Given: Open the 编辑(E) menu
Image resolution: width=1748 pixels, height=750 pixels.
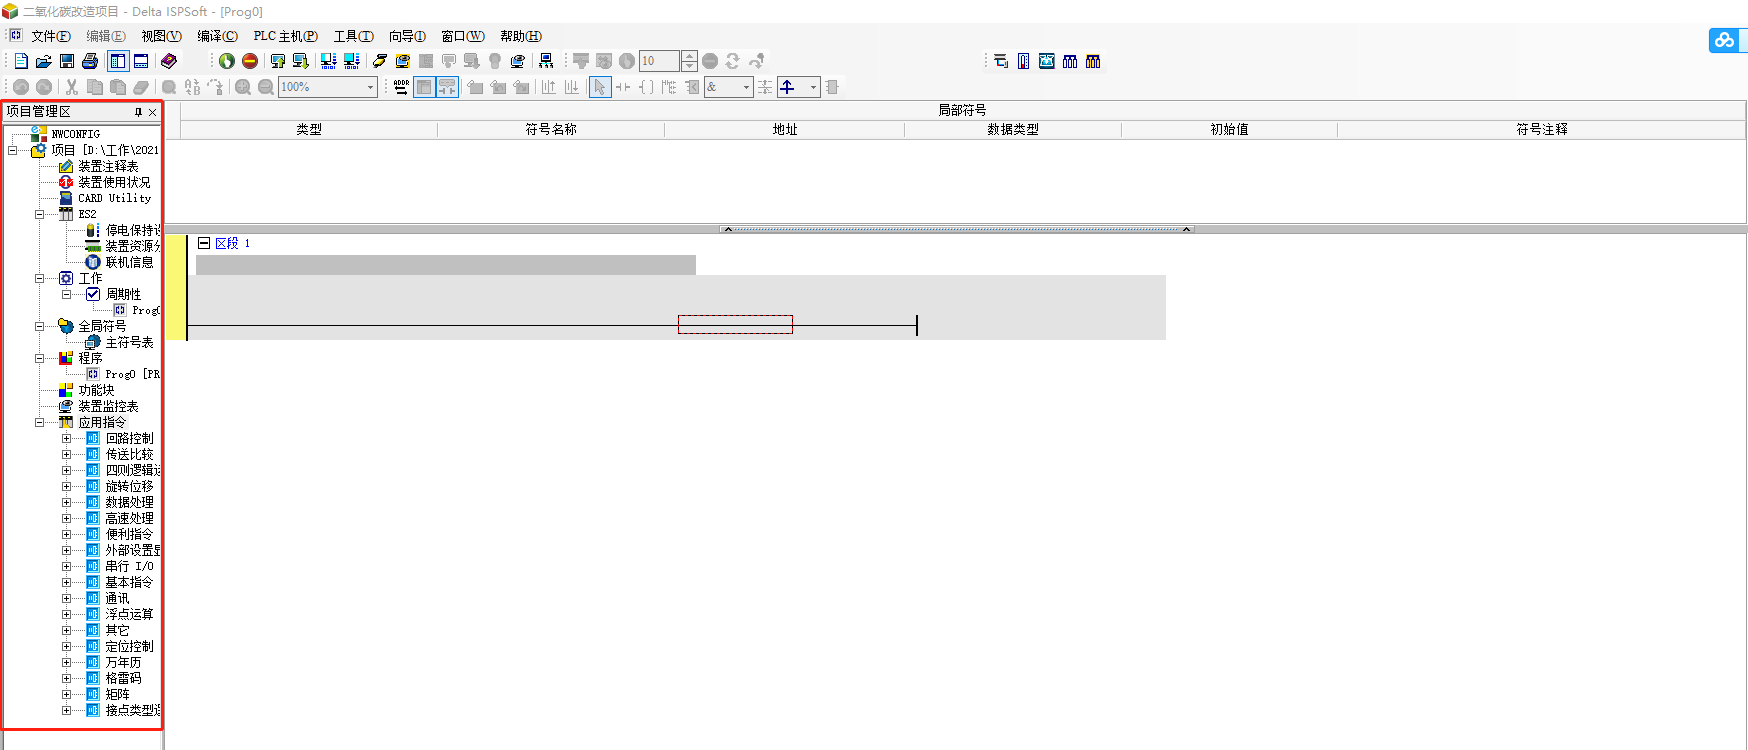Looking at the screenshot, I should point(105,36).
